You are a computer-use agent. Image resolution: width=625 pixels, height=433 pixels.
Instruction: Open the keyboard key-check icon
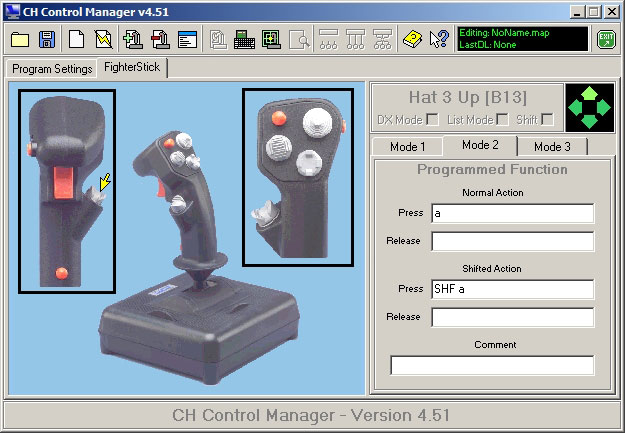tap(244, 39)
